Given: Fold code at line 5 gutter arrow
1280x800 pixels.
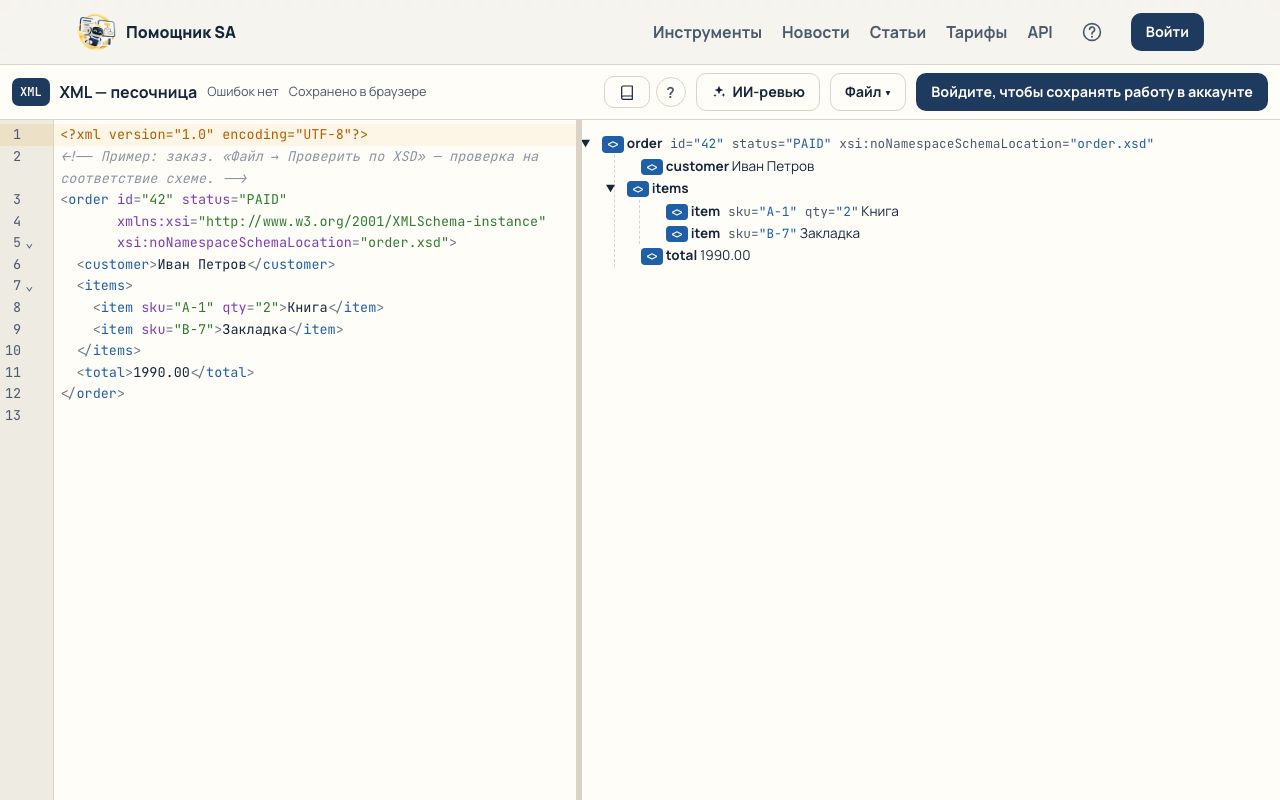Looking at the screenshot, I should (29, 244).
